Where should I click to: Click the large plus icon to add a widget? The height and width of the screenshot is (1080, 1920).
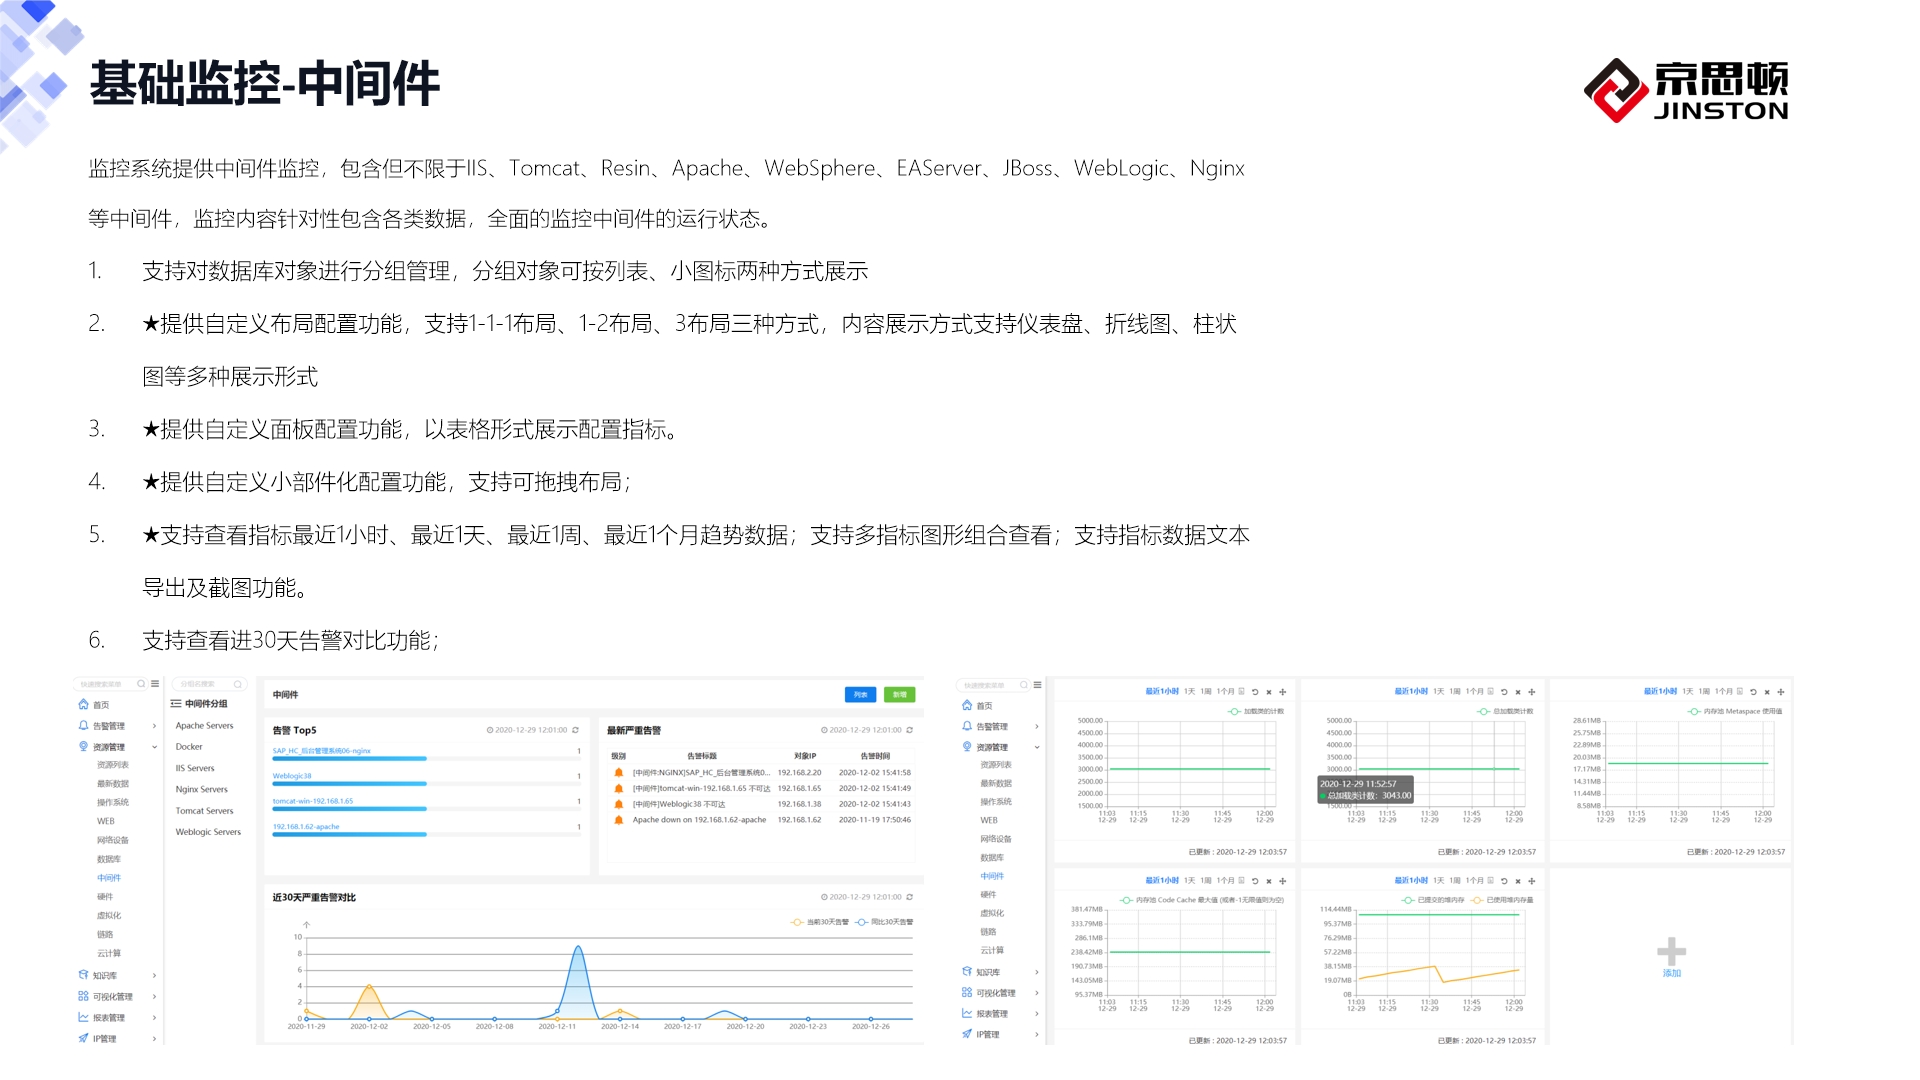tap(1671, 951)
